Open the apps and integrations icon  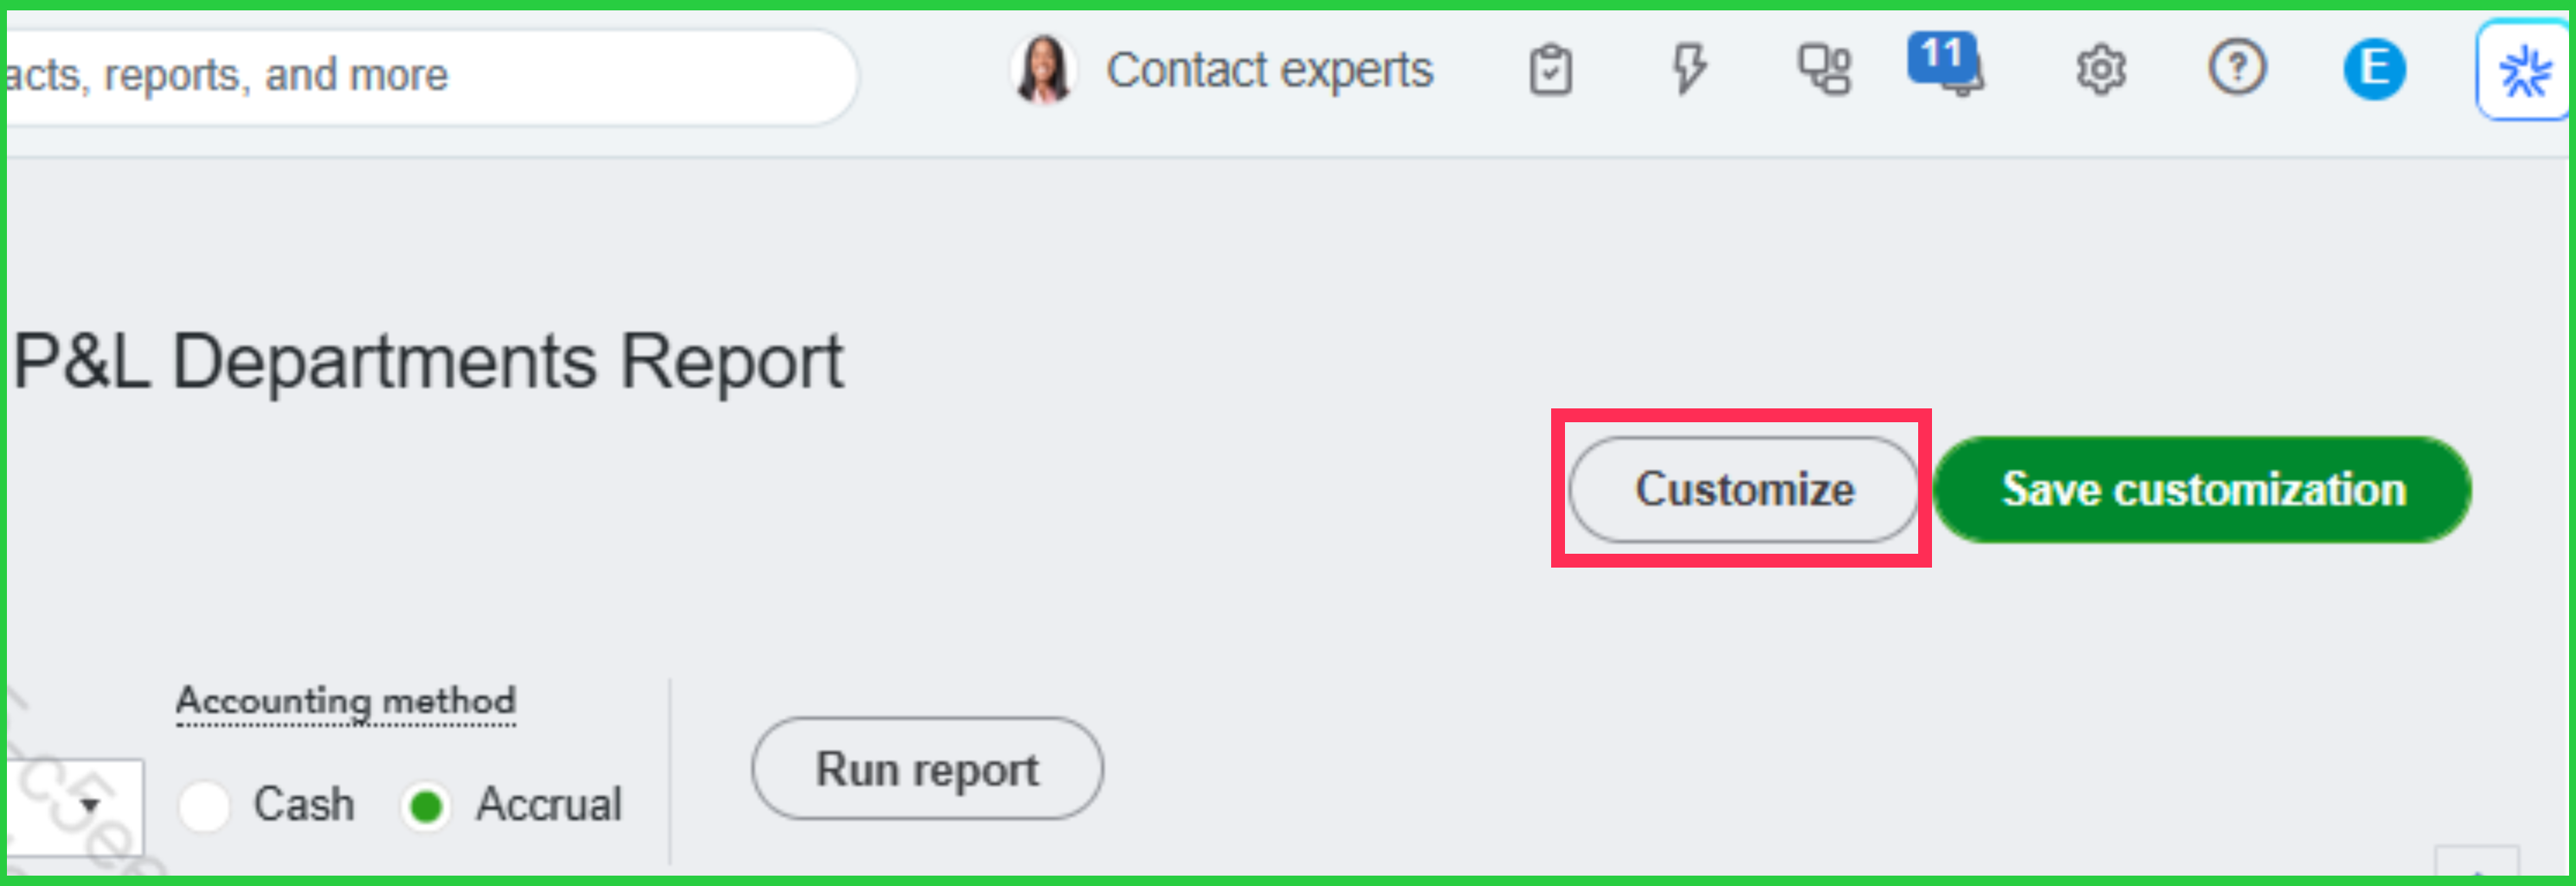[1825, 70]
